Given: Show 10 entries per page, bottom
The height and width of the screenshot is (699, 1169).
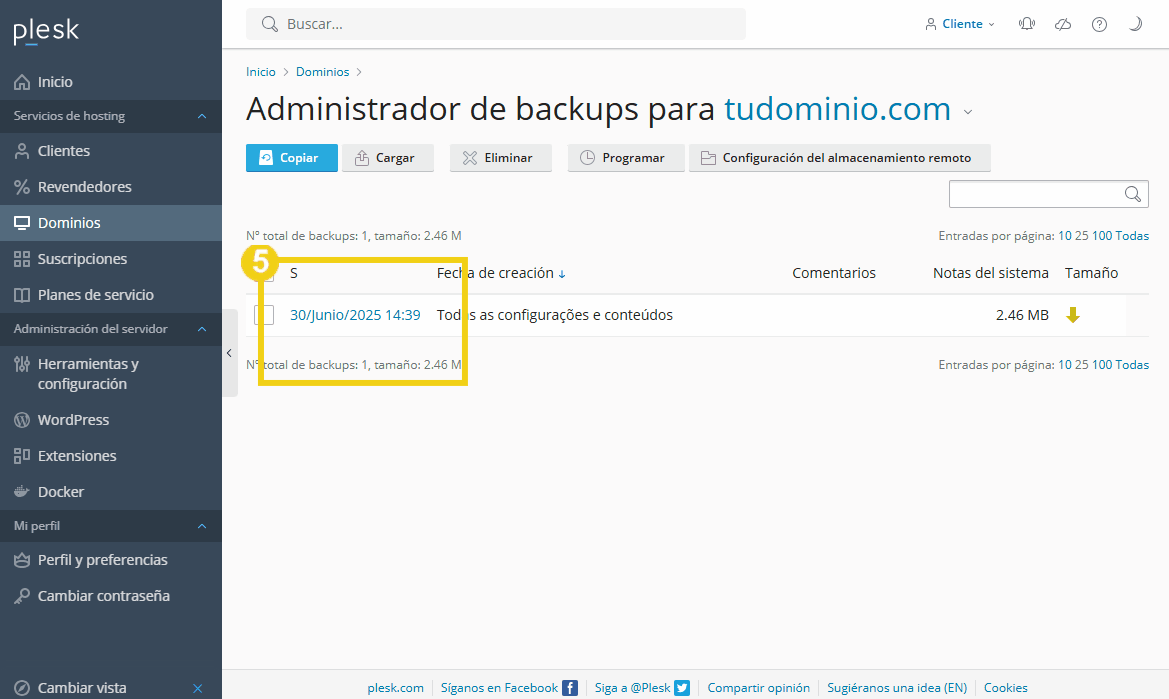Looking at the screenshot, I should click(1064, 364).
